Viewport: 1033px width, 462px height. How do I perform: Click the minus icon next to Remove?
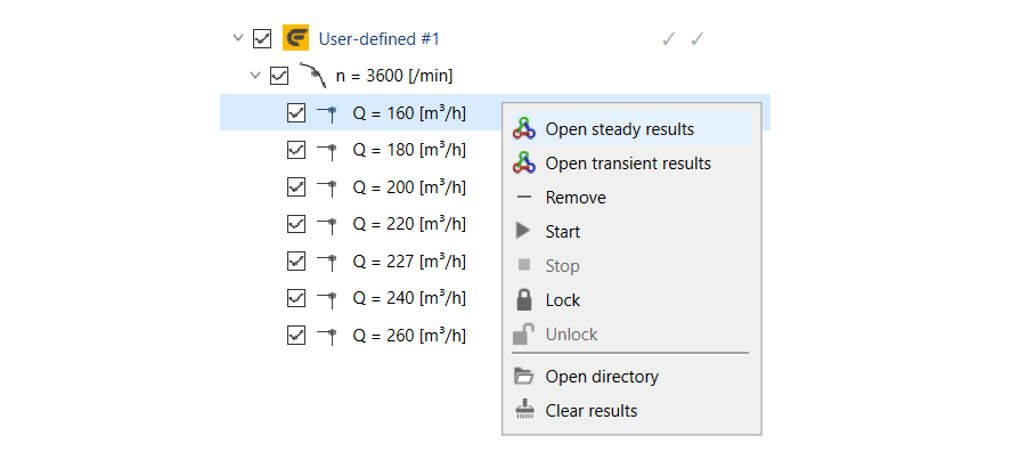[x=524, y=198]
